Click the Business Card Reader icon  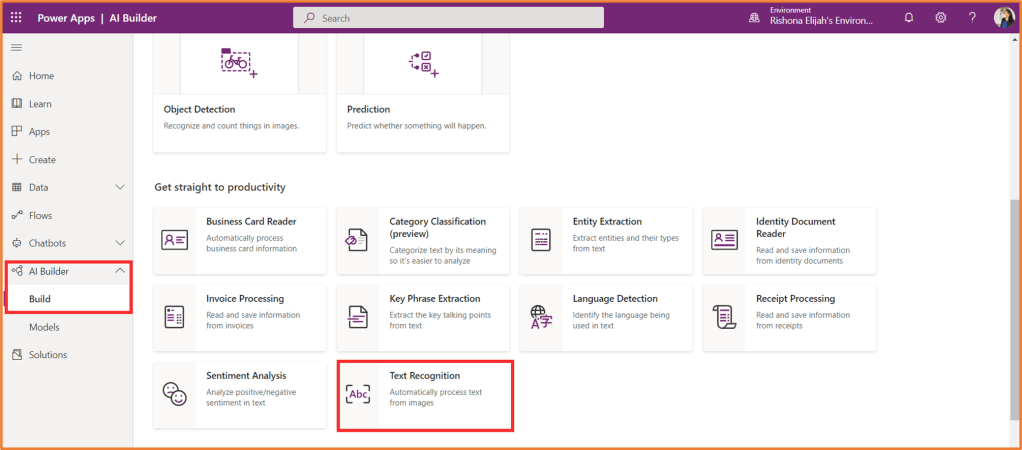(175, 240)
